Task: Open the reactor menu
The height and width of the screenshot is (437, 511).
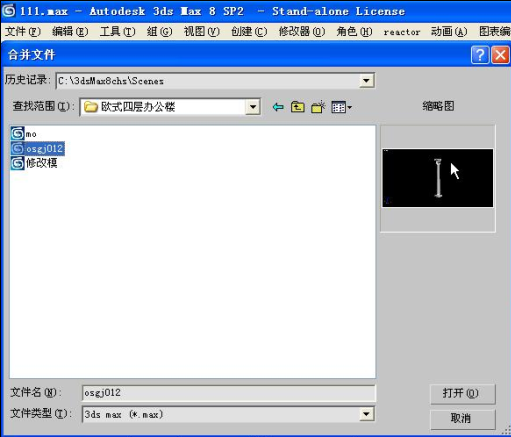Action: click(402, 32)
